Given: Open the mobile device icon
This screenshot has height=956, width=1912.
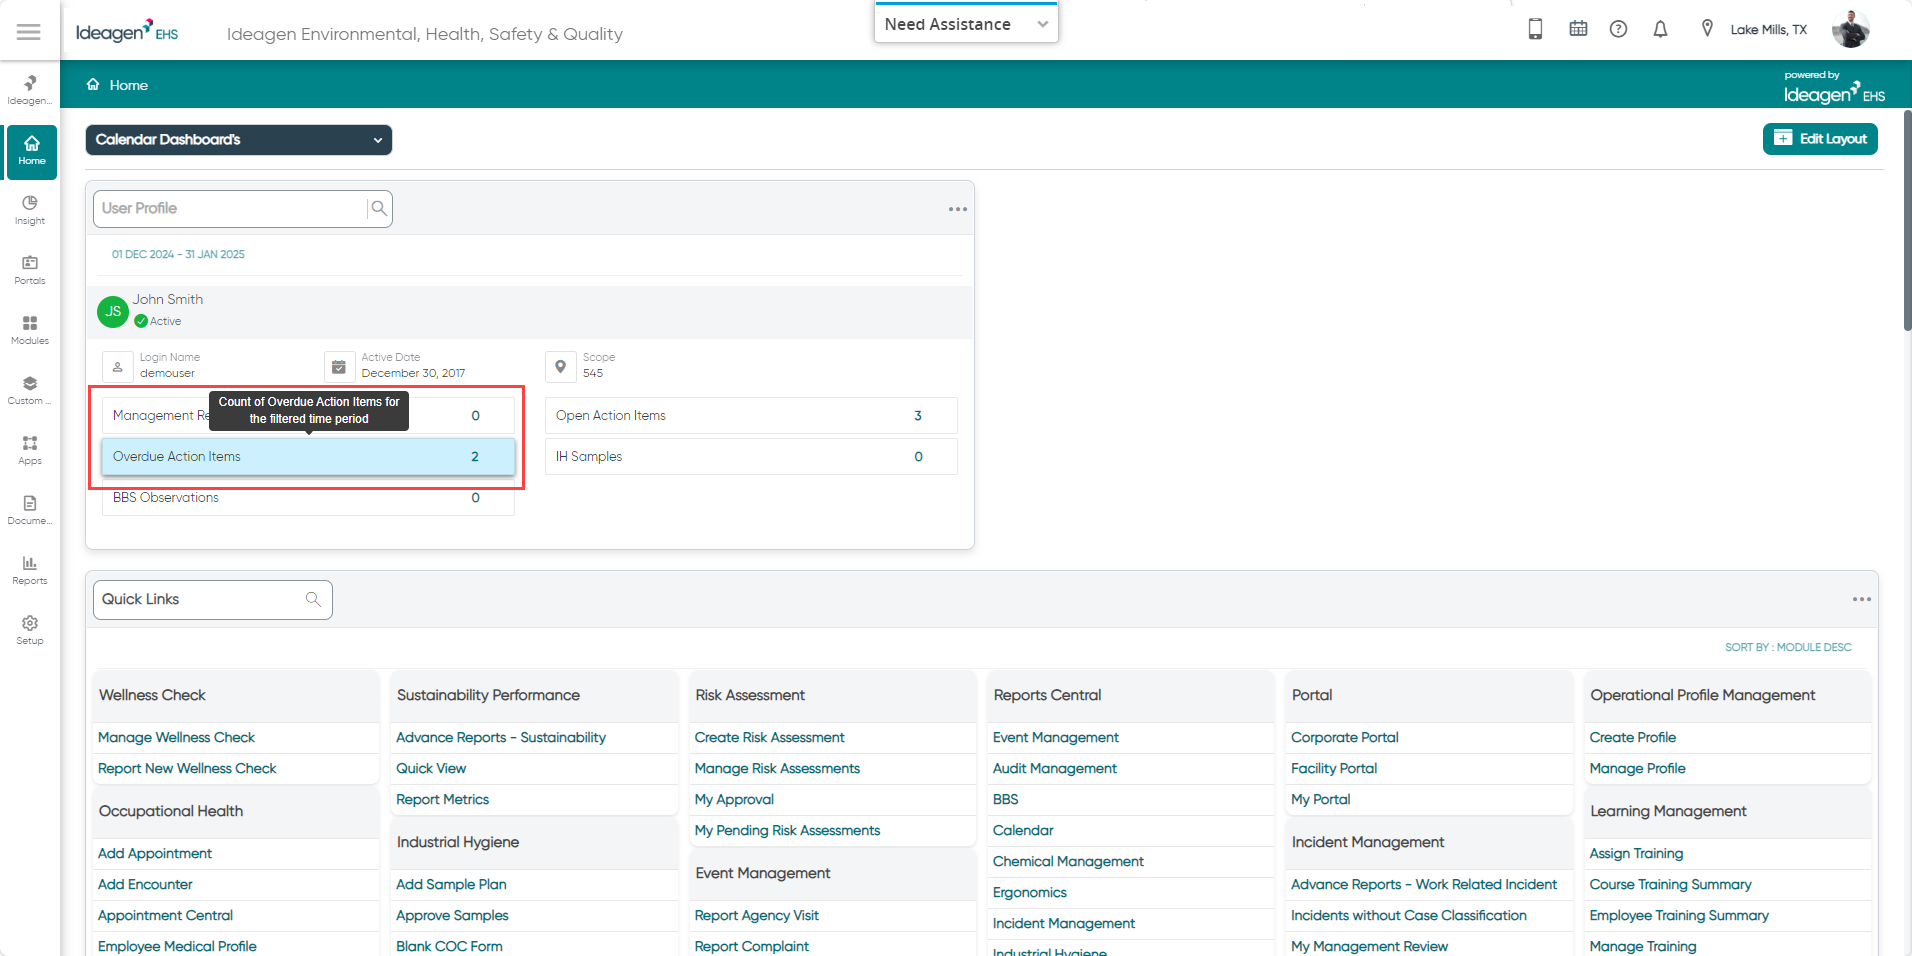Looking at the screenshot, I should point(1535,29).
